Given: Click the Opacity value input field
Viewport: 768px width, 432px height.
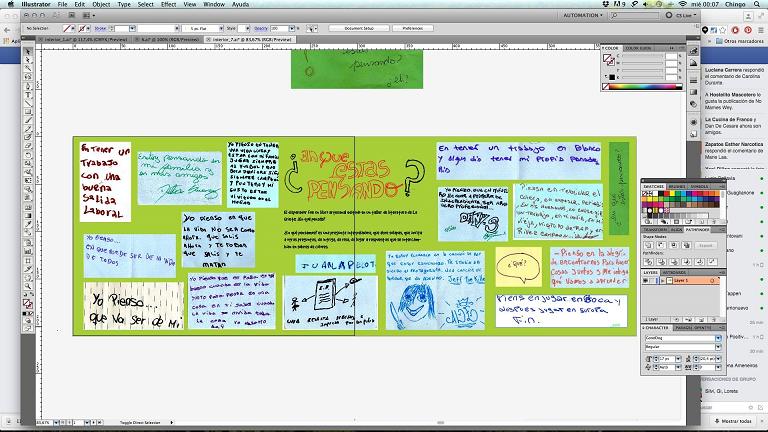Looking at the screenshot, I should coord(279,29).
